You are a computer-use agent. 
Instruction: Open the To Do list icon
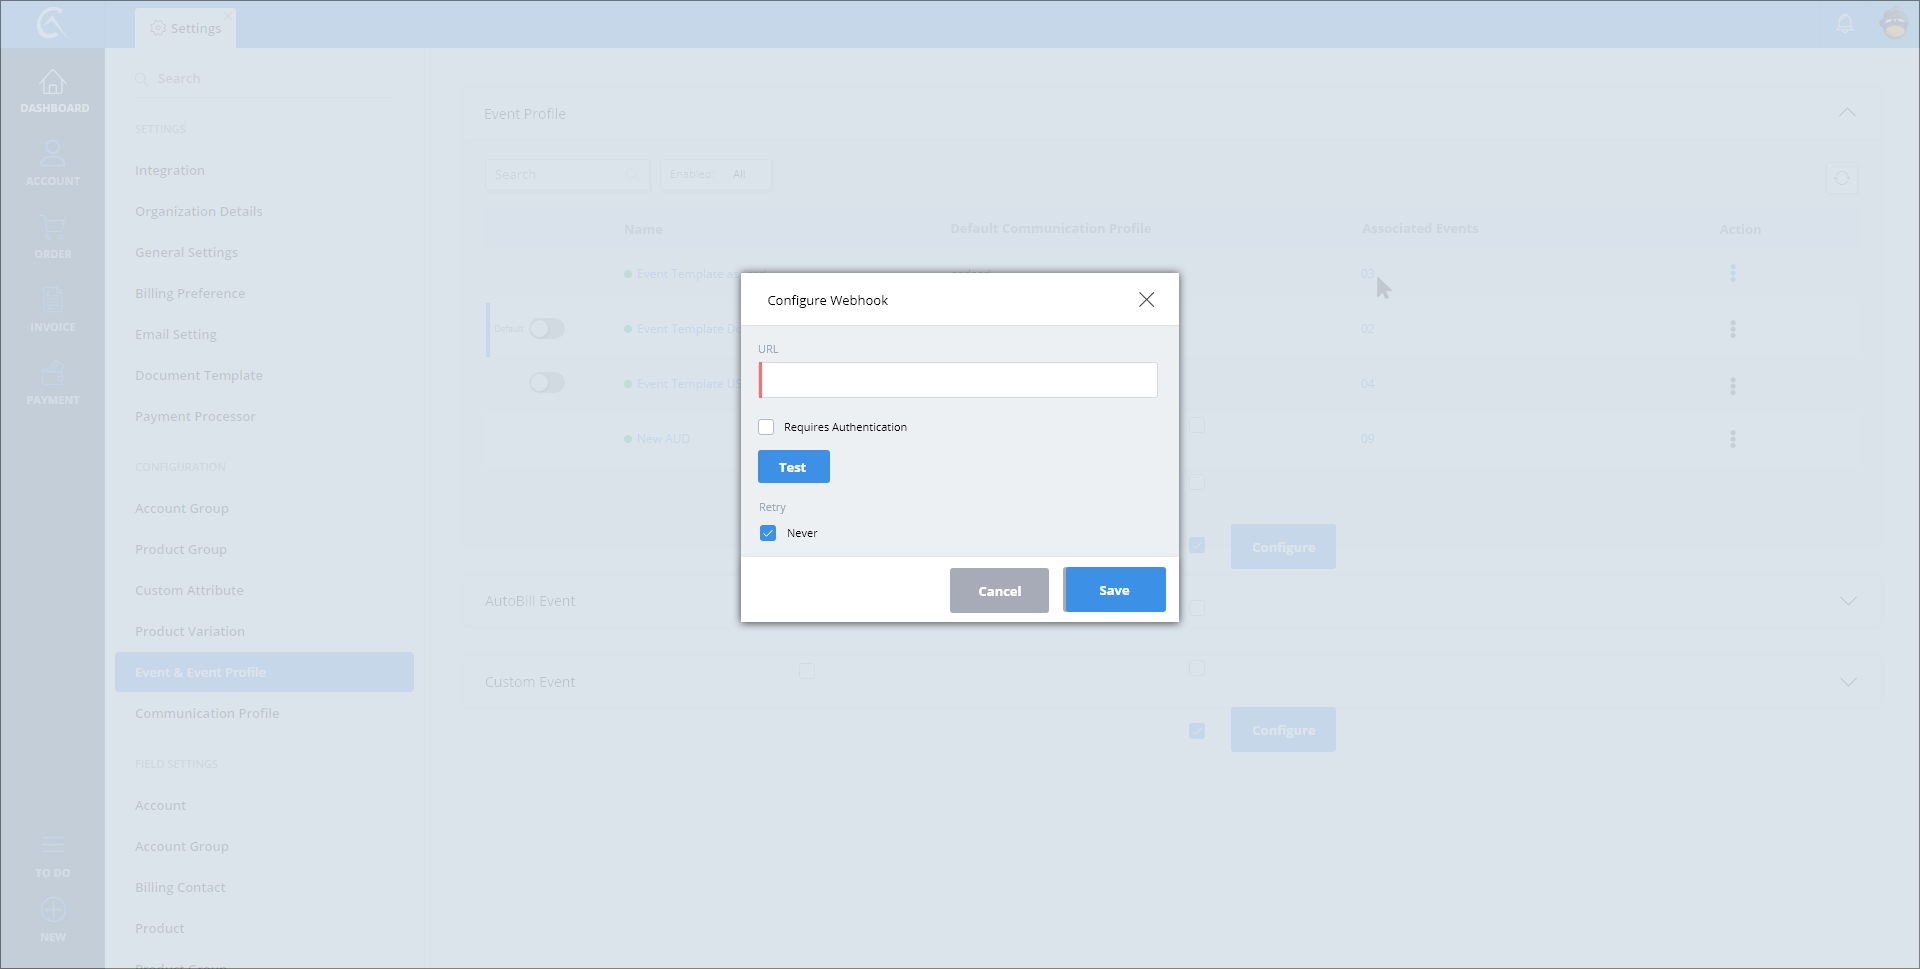click(53, 846)
